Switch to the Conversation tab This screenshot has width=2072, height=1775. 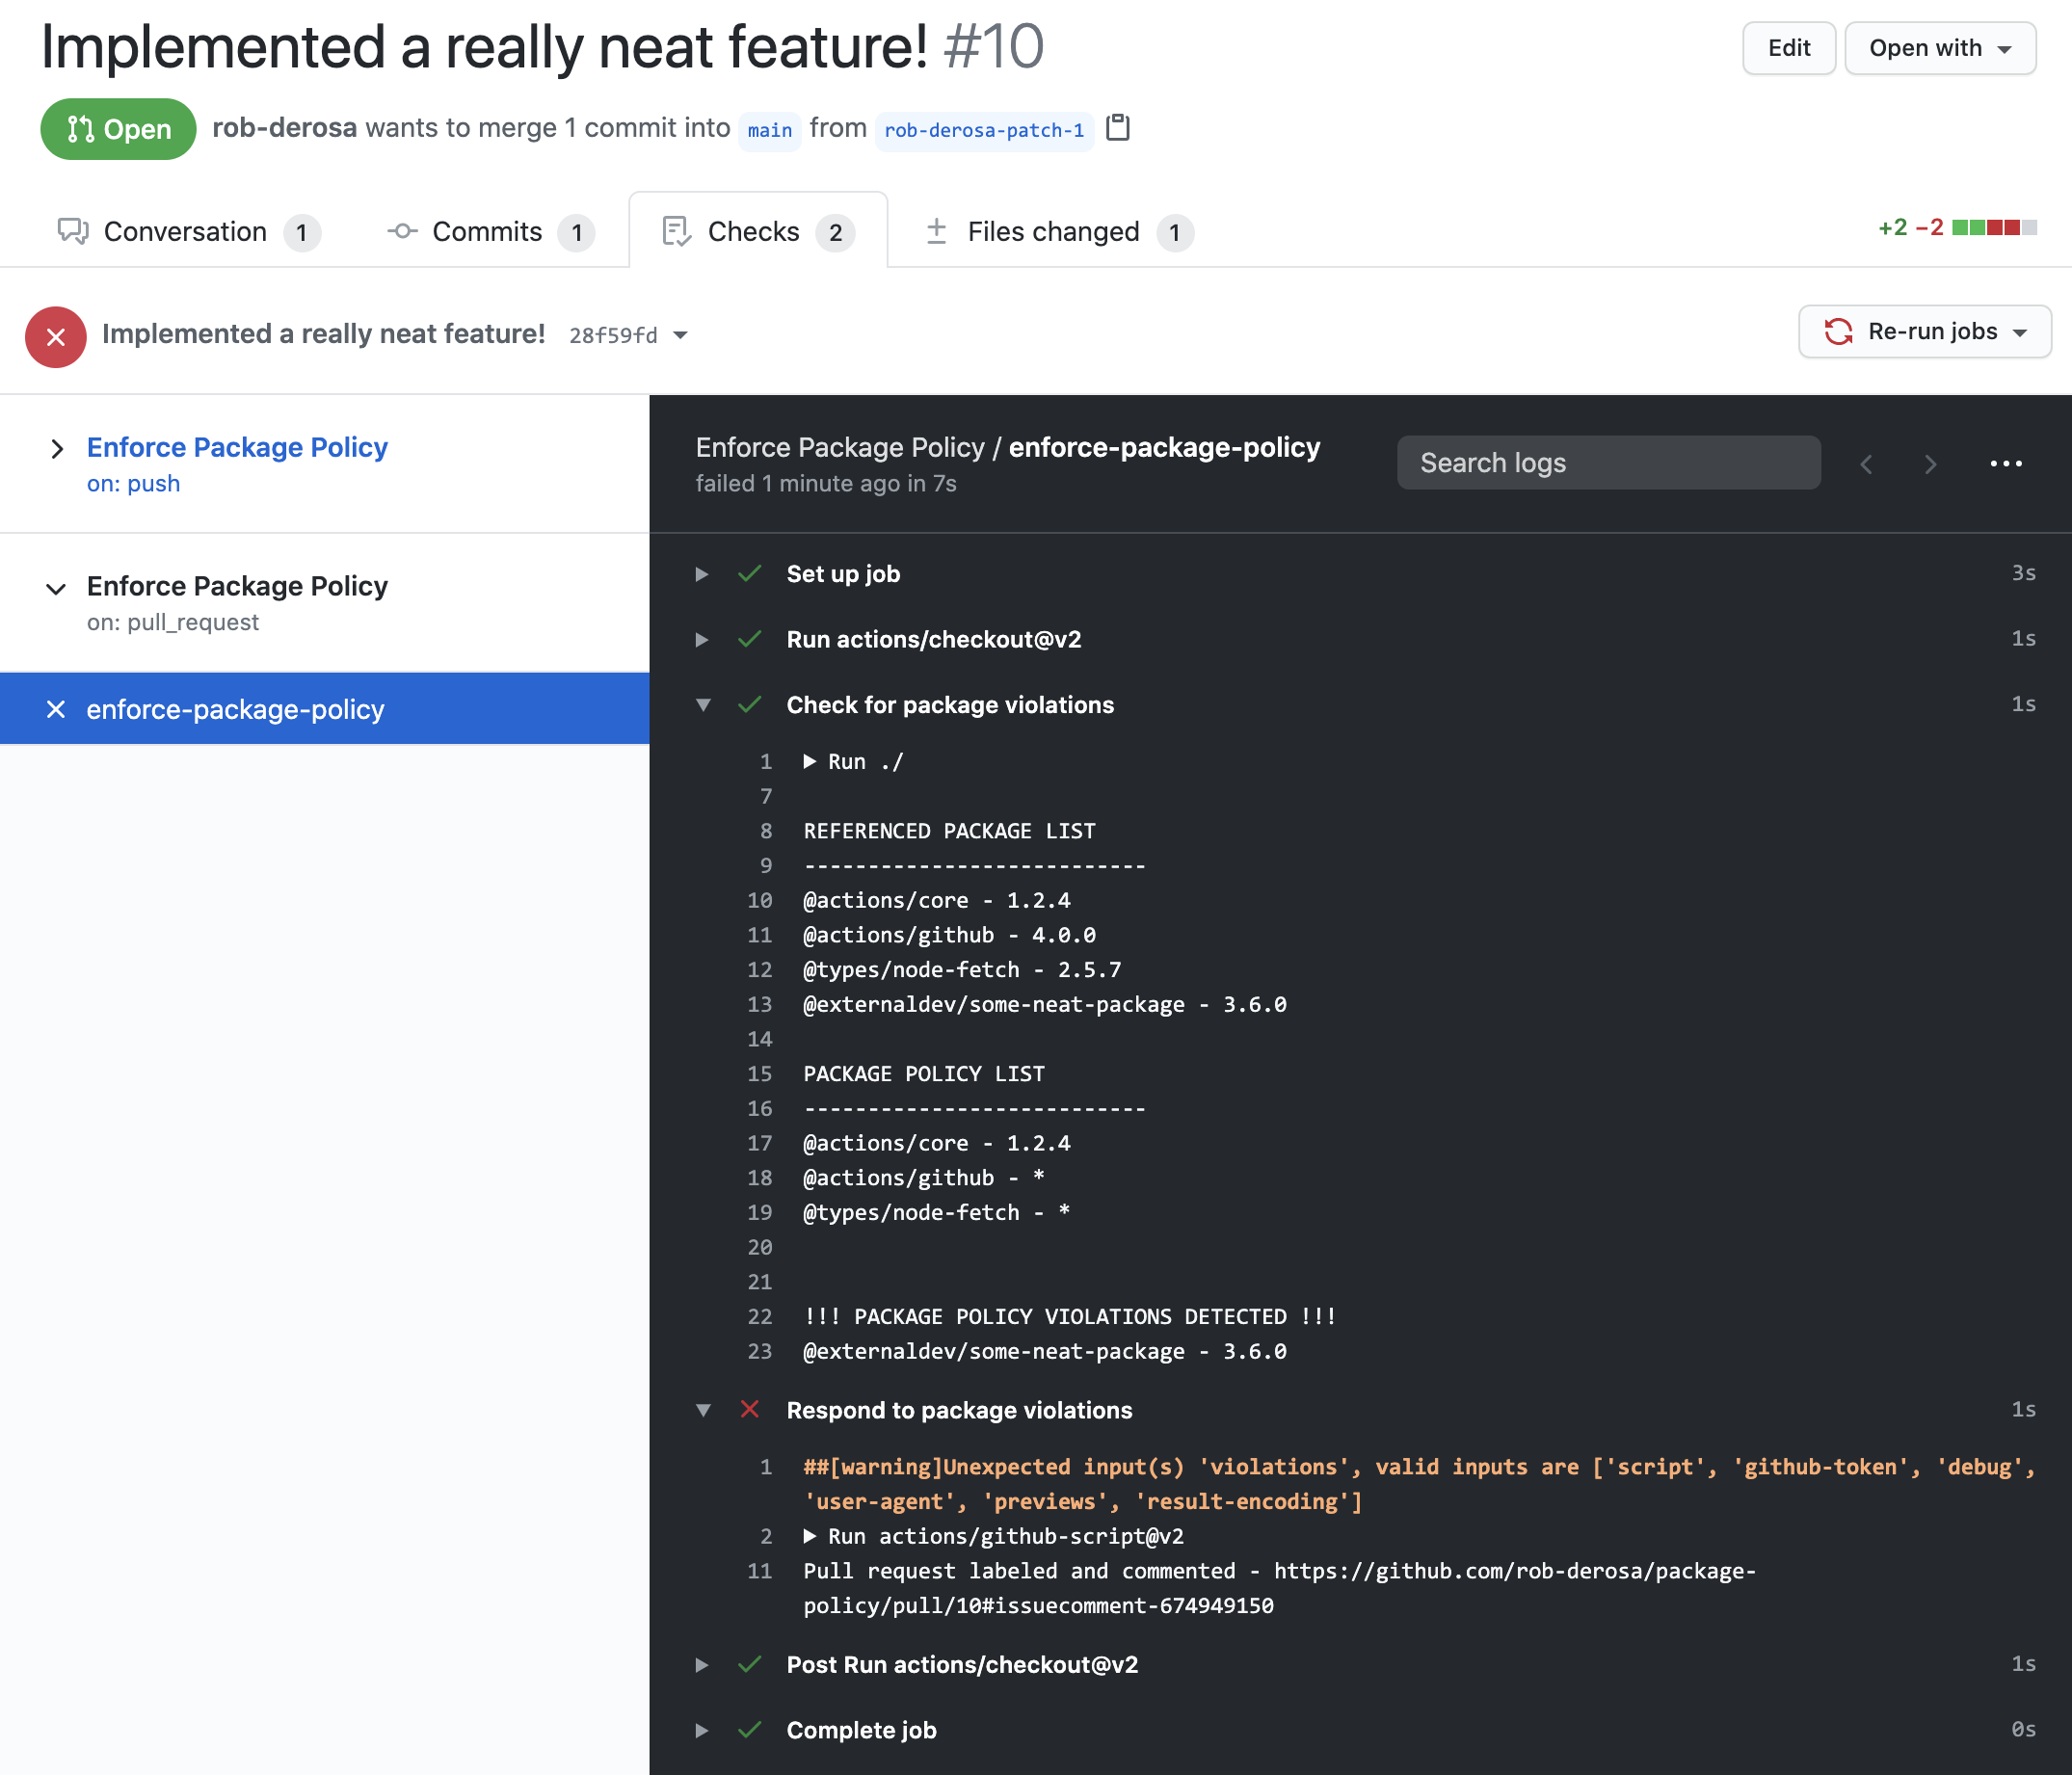point(186,232)
